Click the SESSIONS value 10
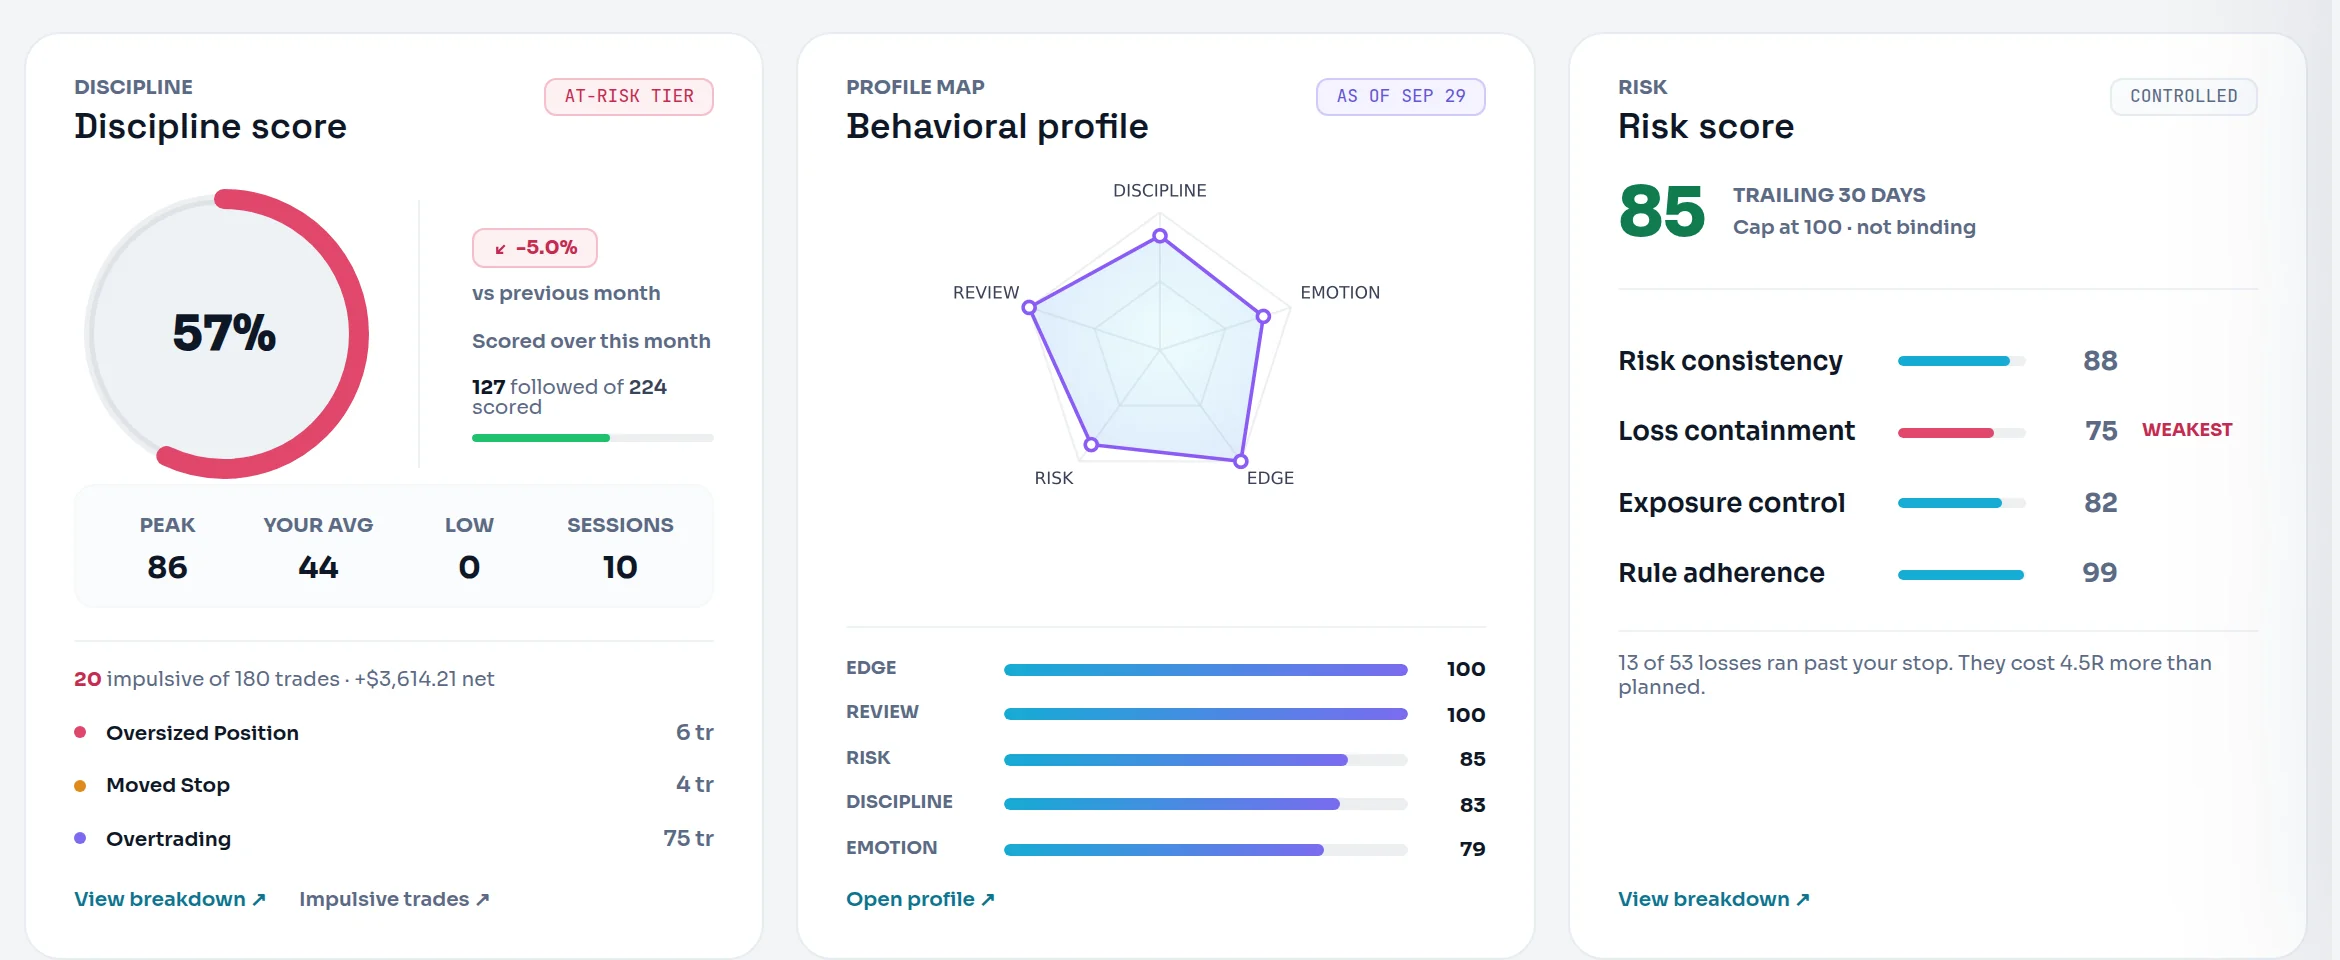The height and width of the screenshot is (960, 2340). point(620,567)
